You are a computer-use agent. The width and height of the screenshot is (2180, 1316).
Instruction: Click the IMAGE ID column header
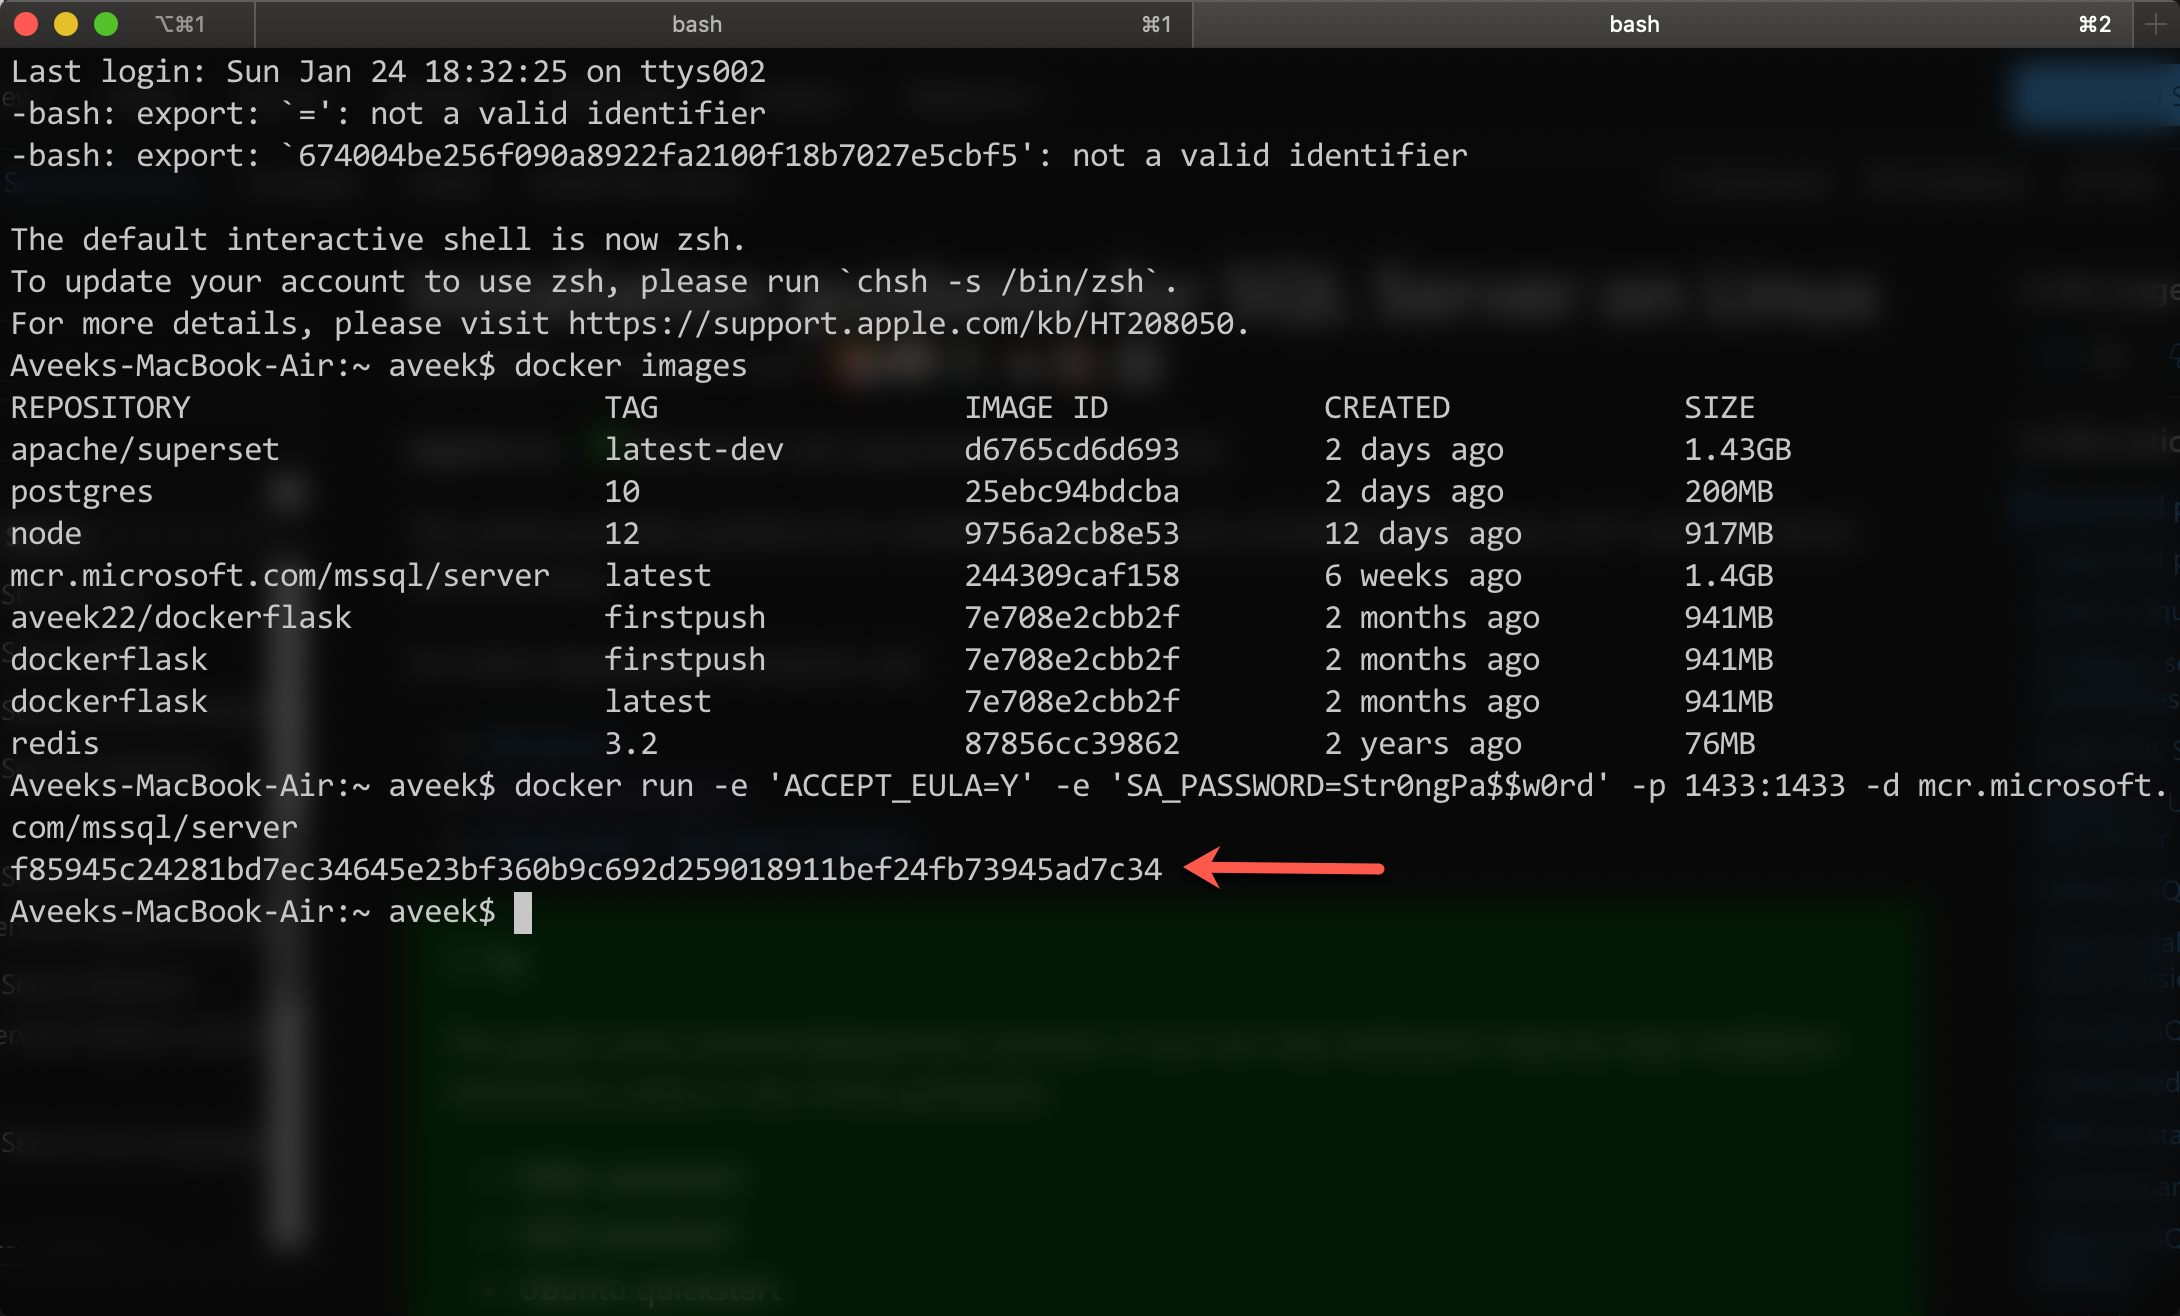click(1035, 408)
